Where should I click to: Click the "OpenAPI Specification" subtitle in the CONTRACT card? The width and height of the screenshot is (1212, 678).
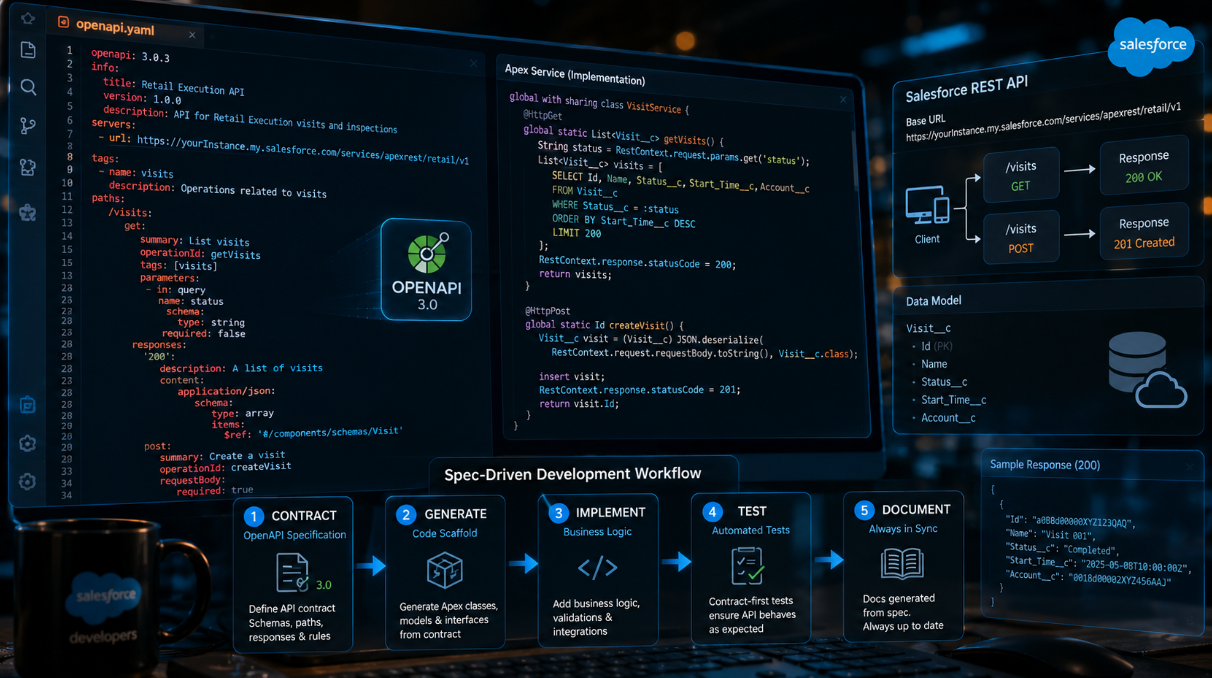pyautogui.click(x=295, y=535)
